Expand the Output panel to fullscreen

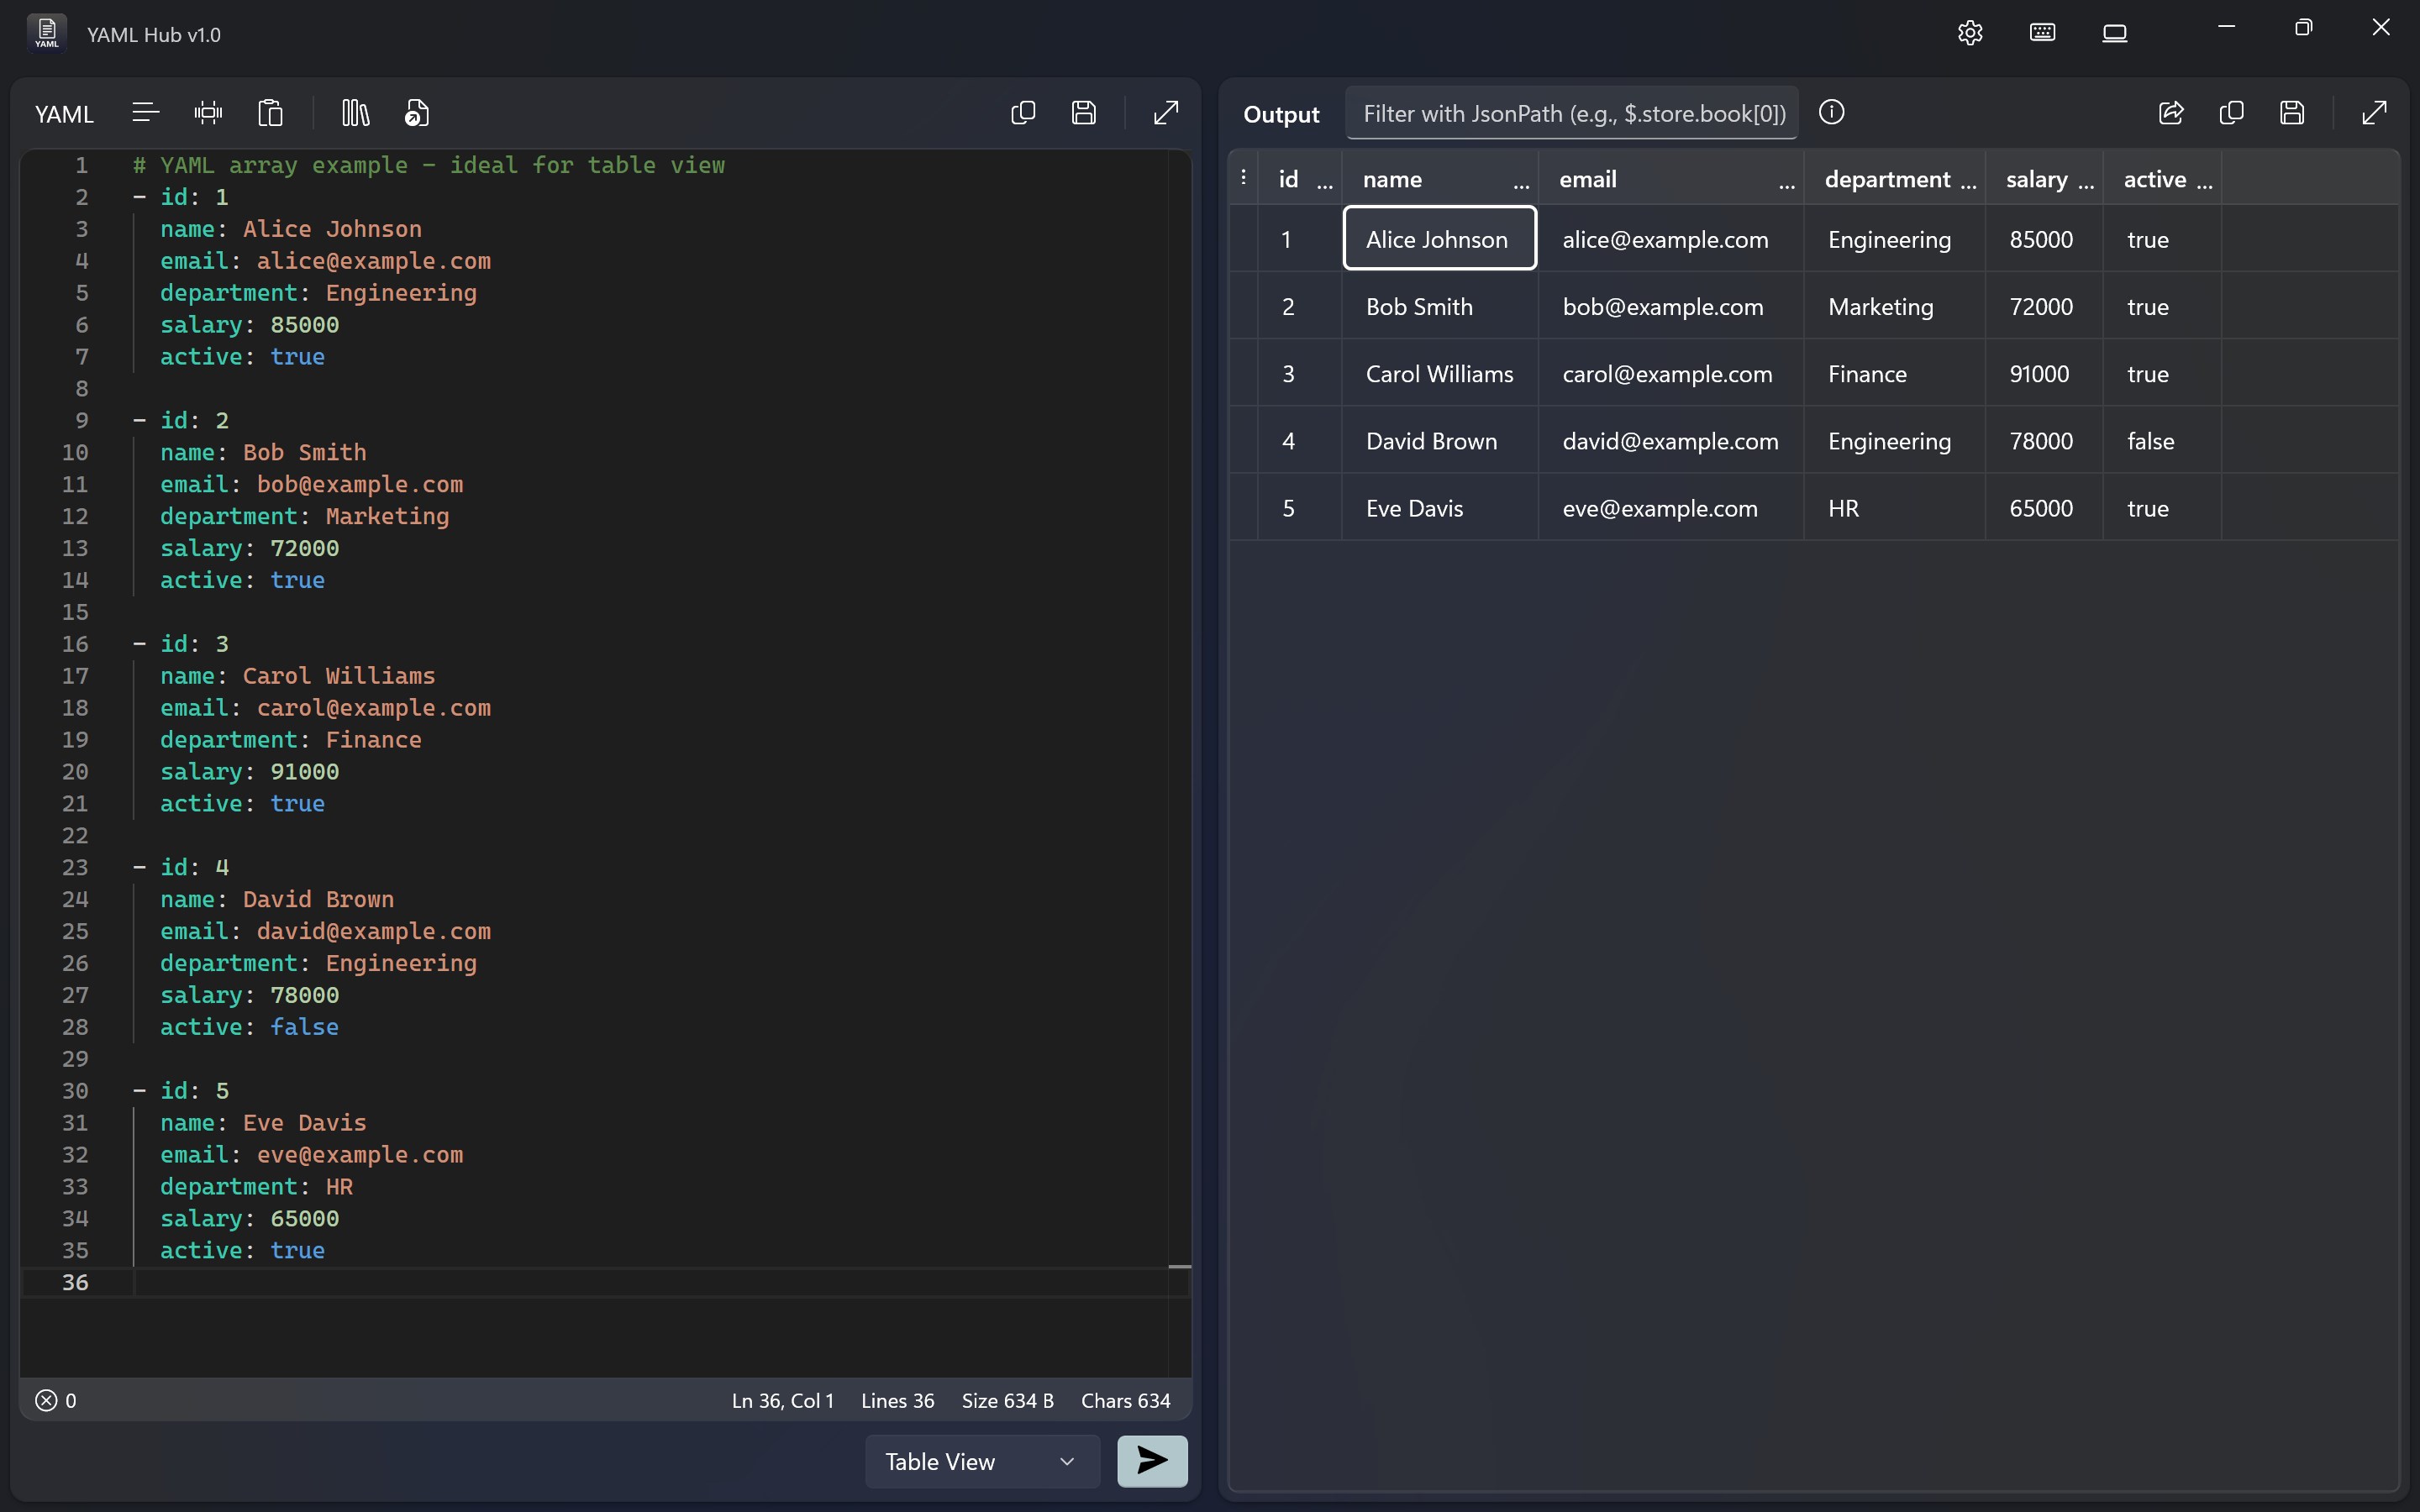tap(2374, 113)
